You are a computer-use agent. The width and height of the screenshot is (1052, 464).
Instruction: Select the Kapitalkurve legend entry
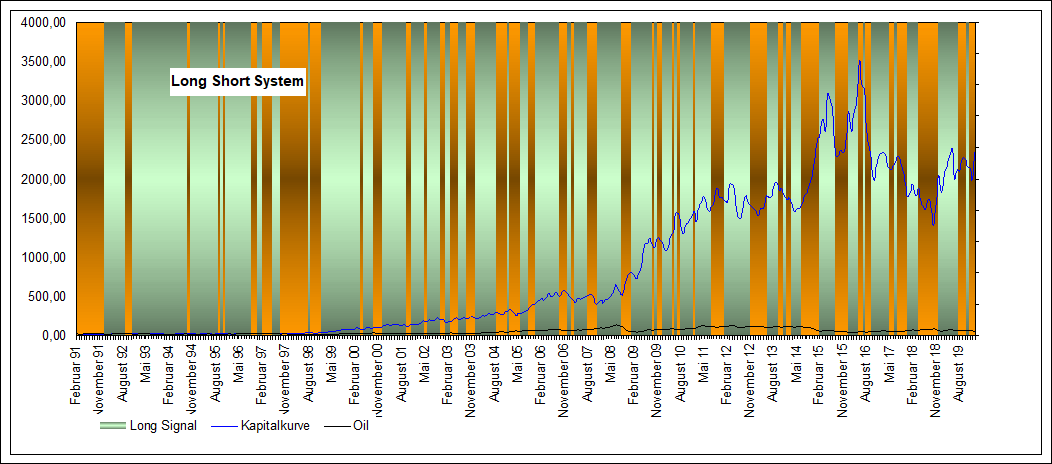261,426
